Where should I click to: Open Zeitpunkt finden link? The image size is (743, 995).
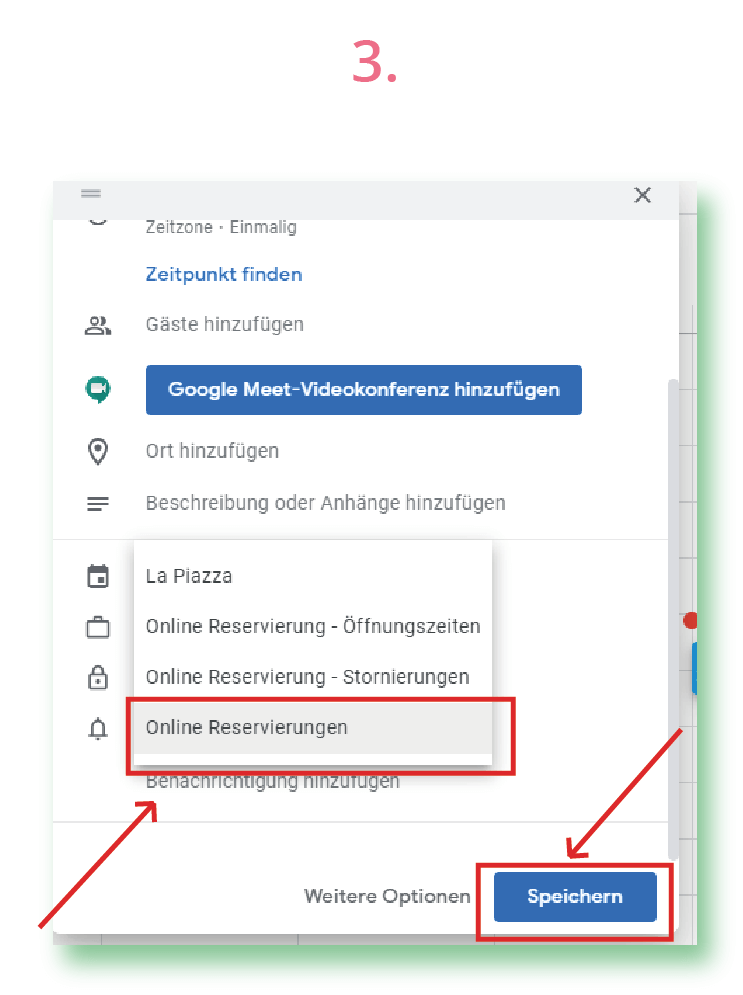tap(224, 274)
